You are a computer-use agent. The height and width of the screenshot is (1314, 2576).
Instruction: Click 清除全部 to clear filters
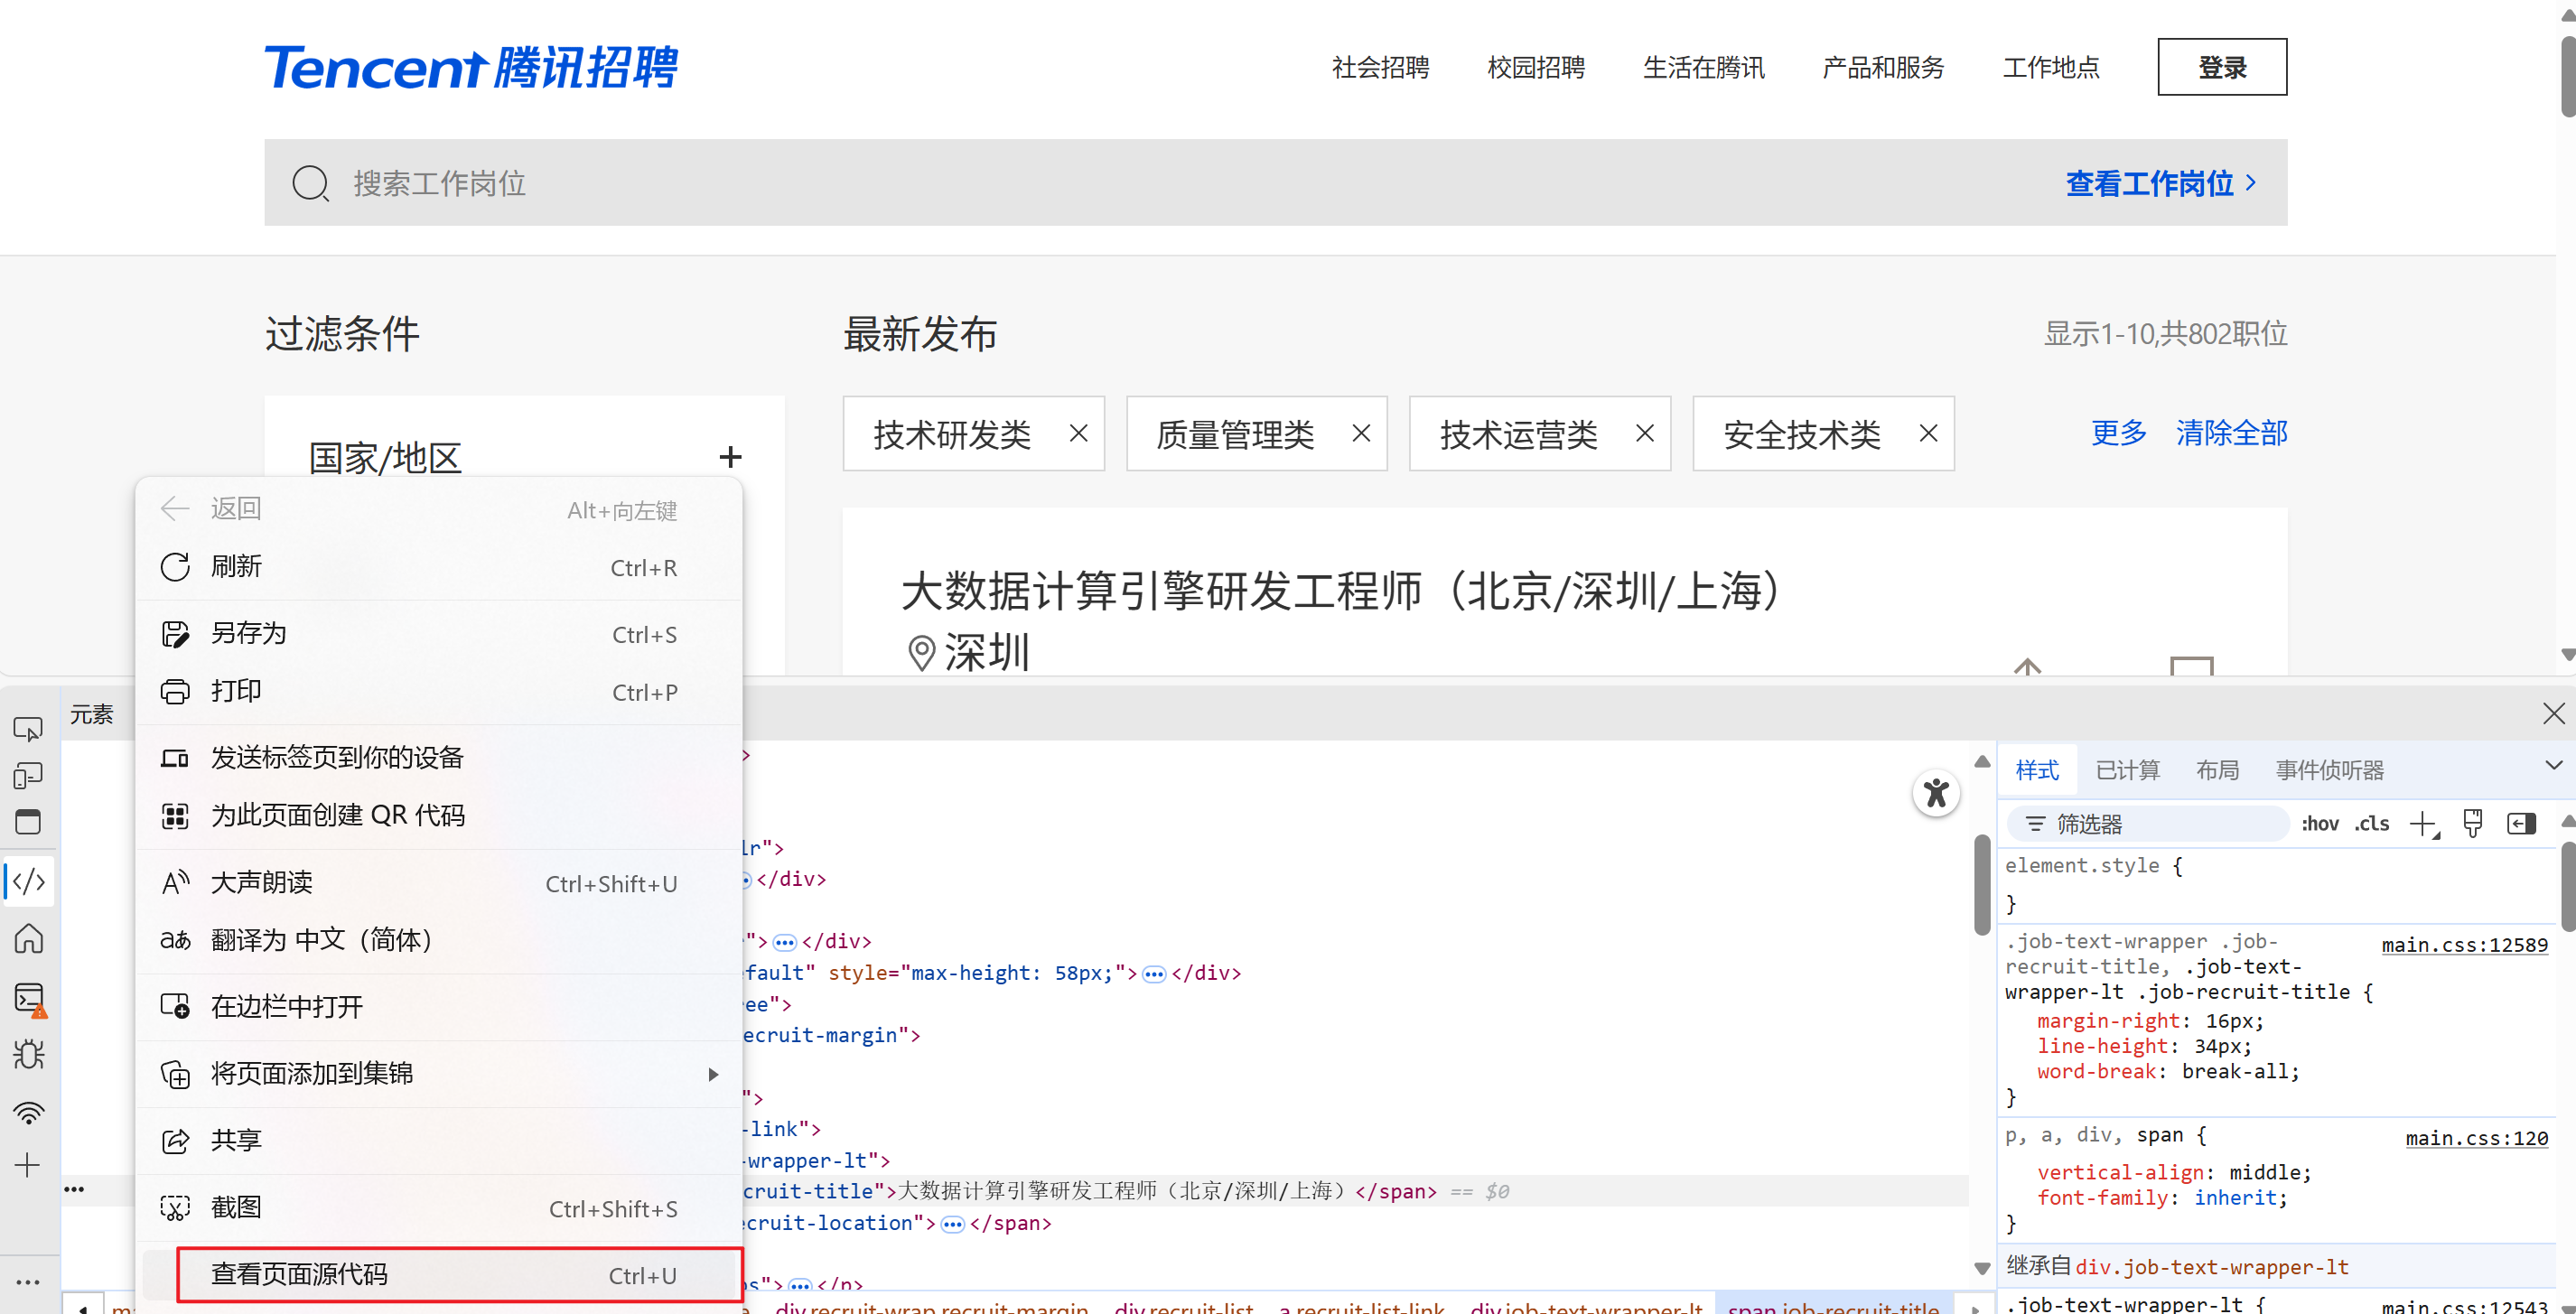[x=2231, y=433]
